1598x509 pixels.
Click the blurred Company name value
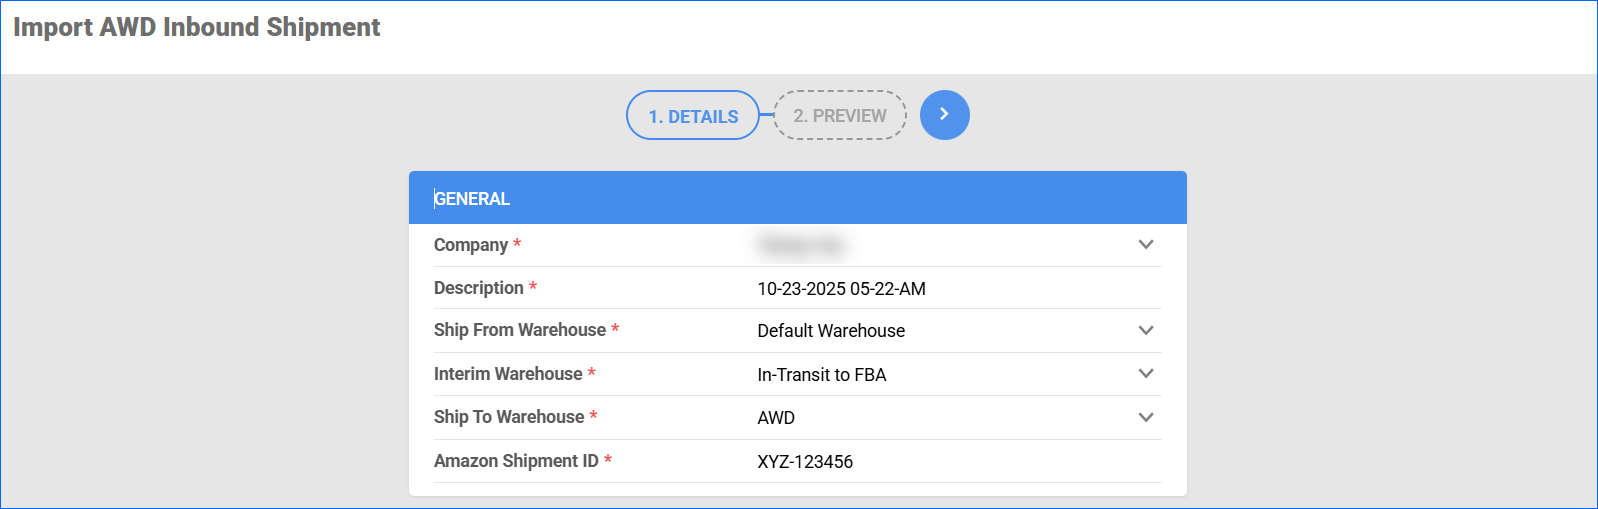[801, 245]
